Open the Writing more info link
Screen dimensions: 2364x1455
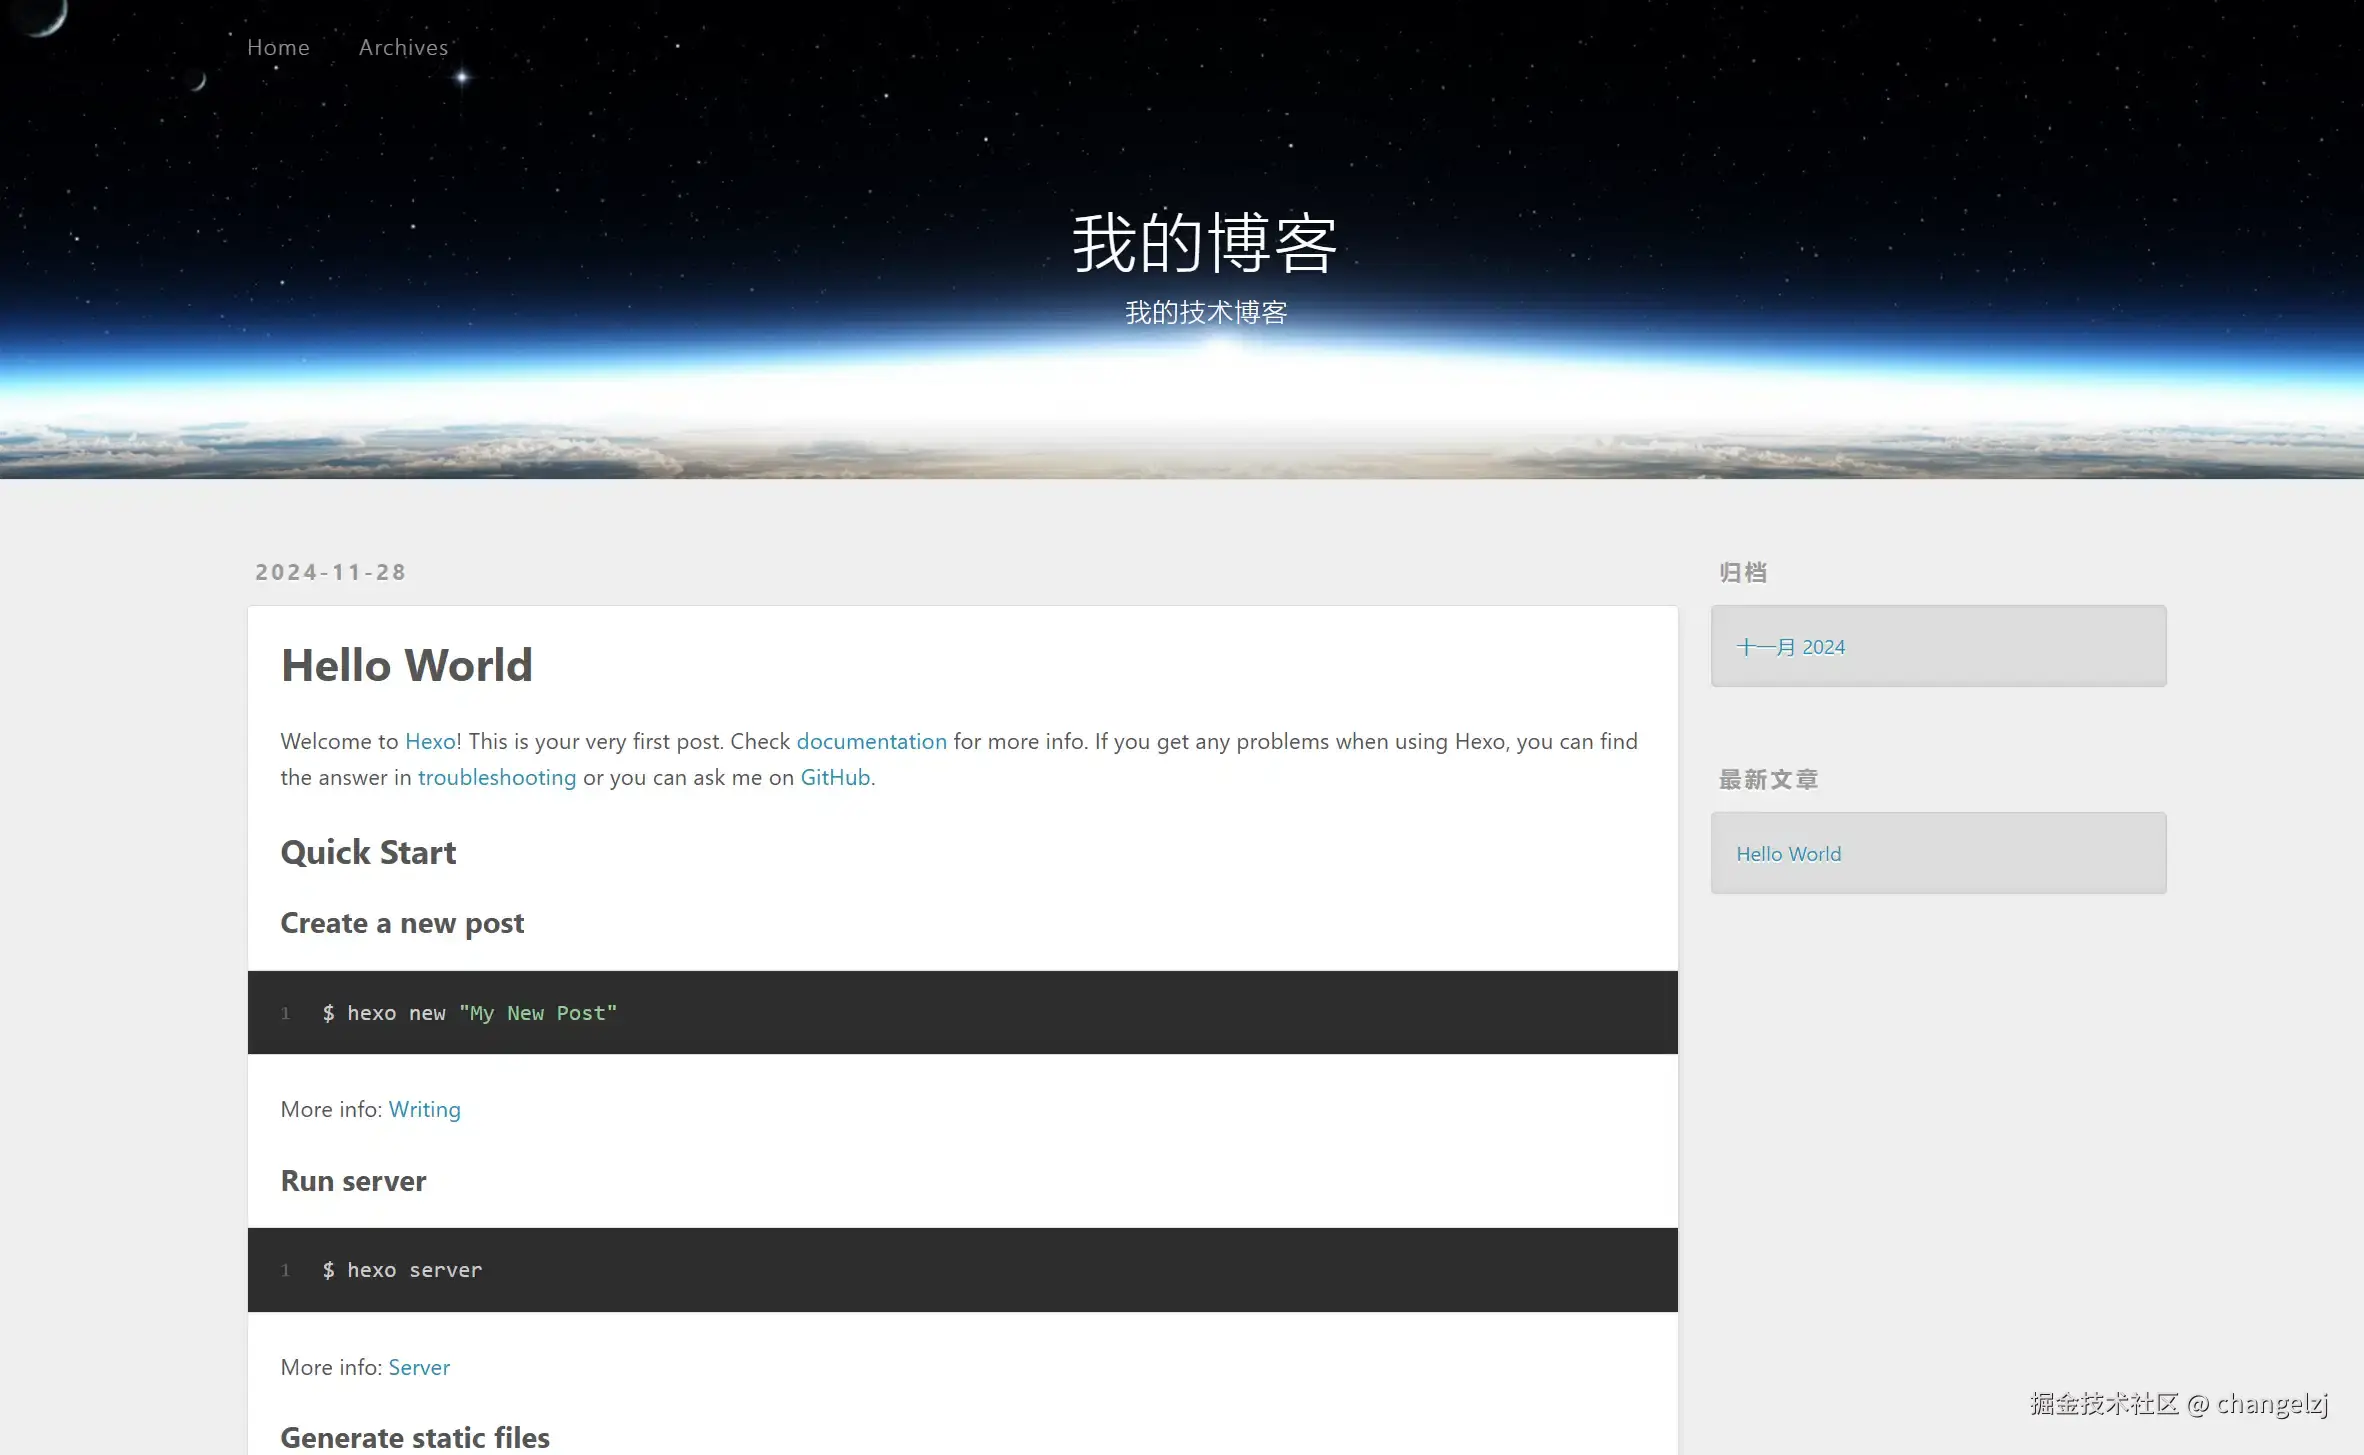(x=424, y=1109)
